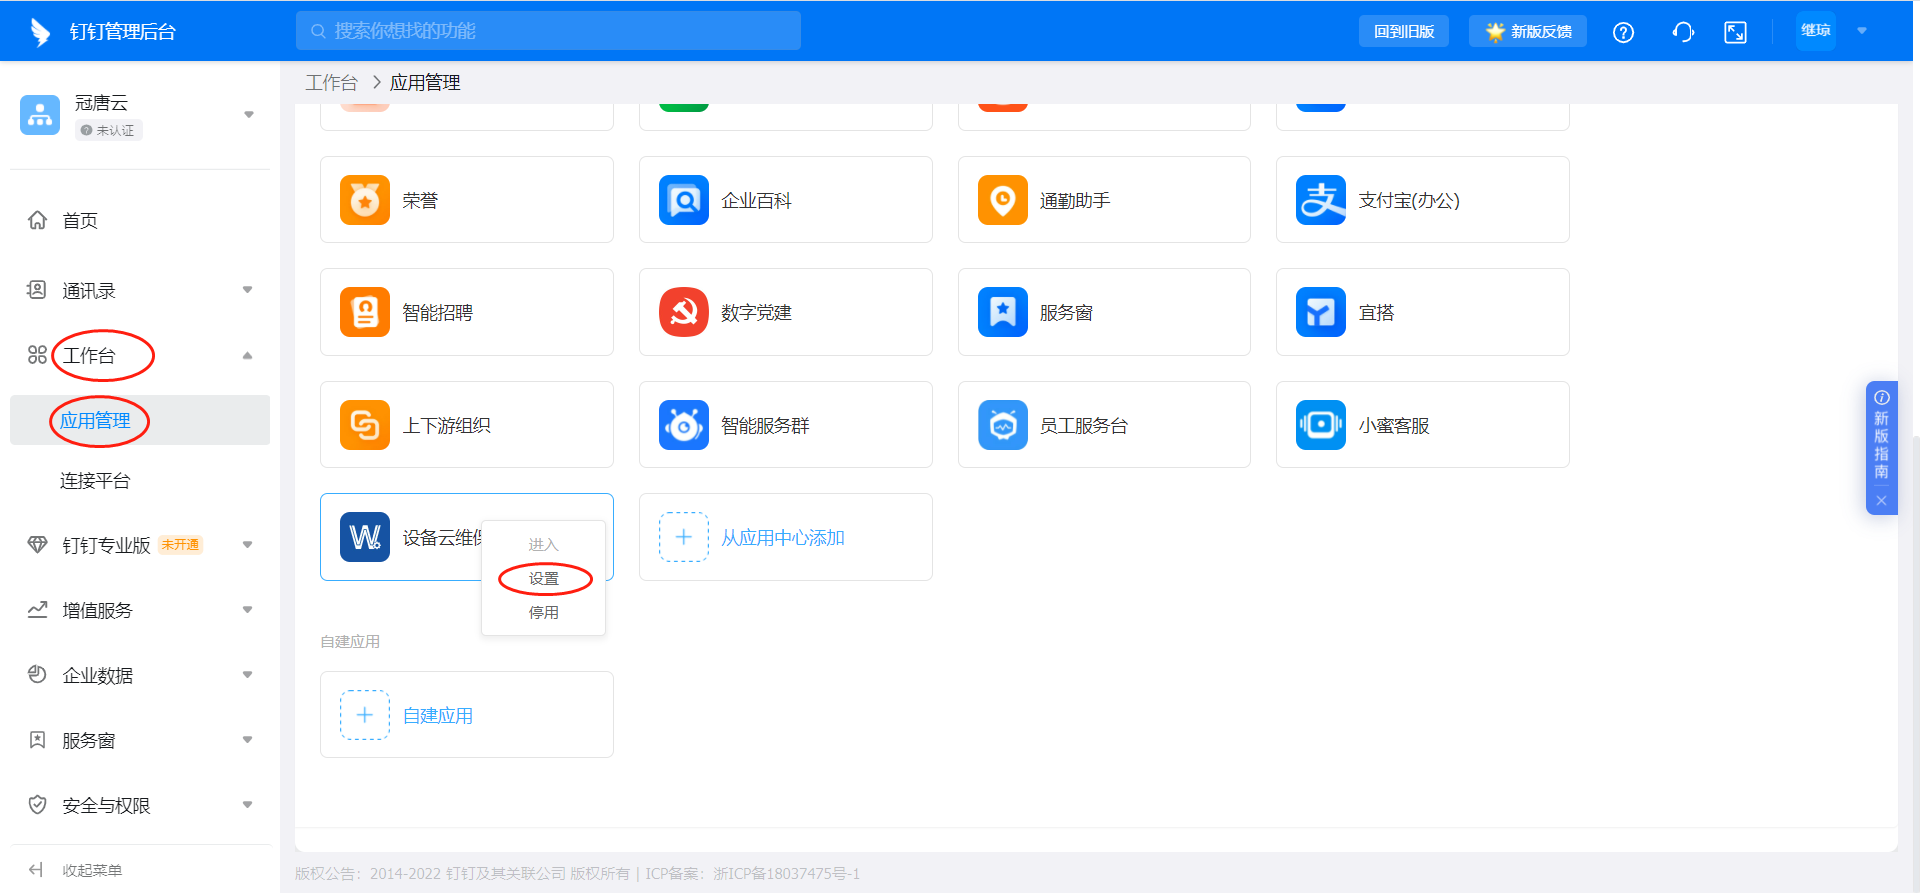The width and height of the screenshot is (1920, 893).
Task: Click the plus icon for 从应用中心添加
Action: [684, 537]
